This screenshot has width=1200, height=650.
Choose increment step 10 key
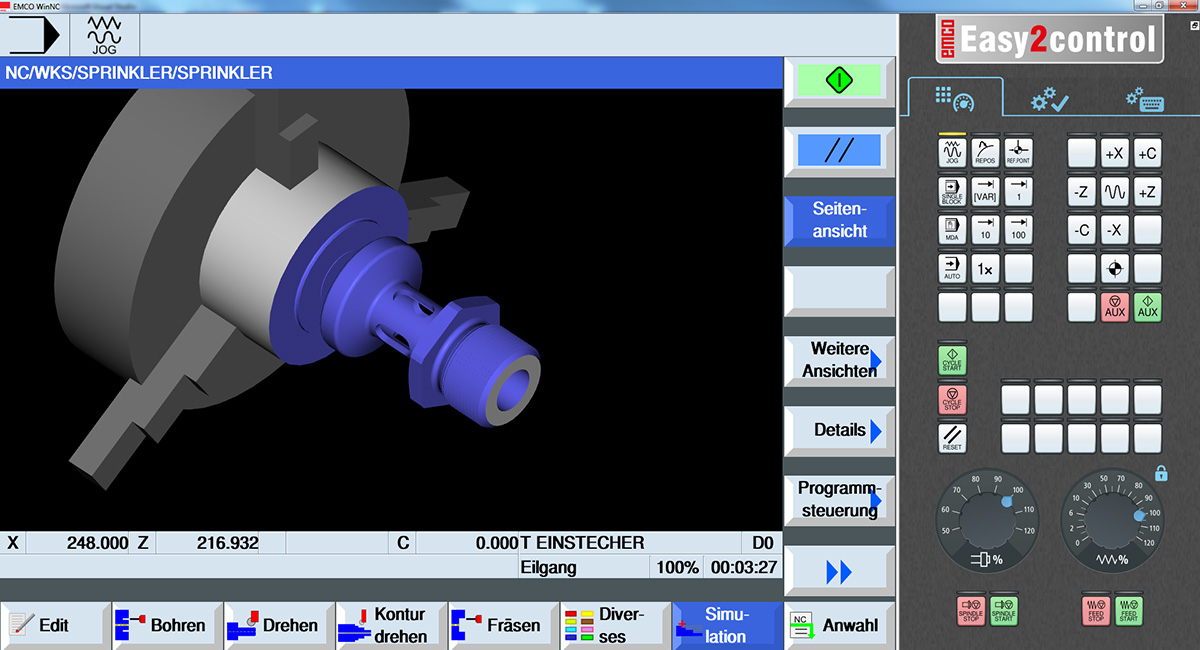985,230
